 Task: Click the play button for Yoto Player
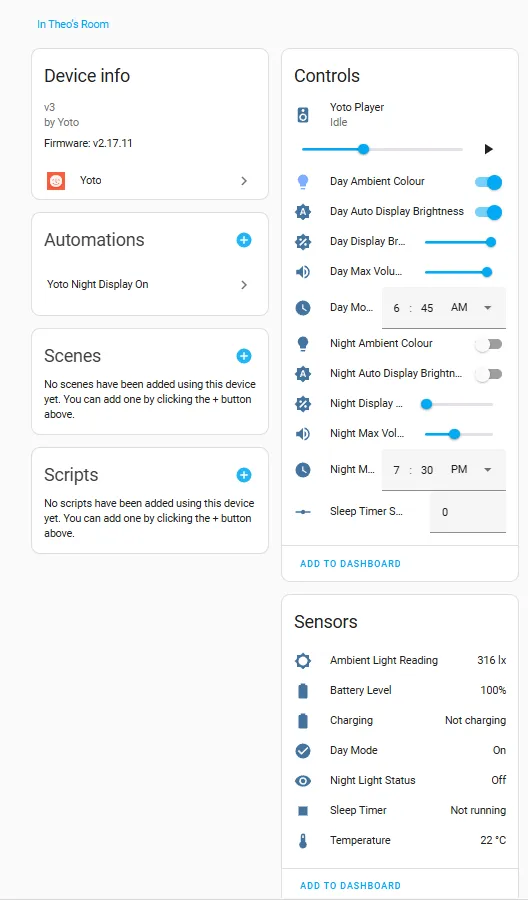click(x=488, y=149)
